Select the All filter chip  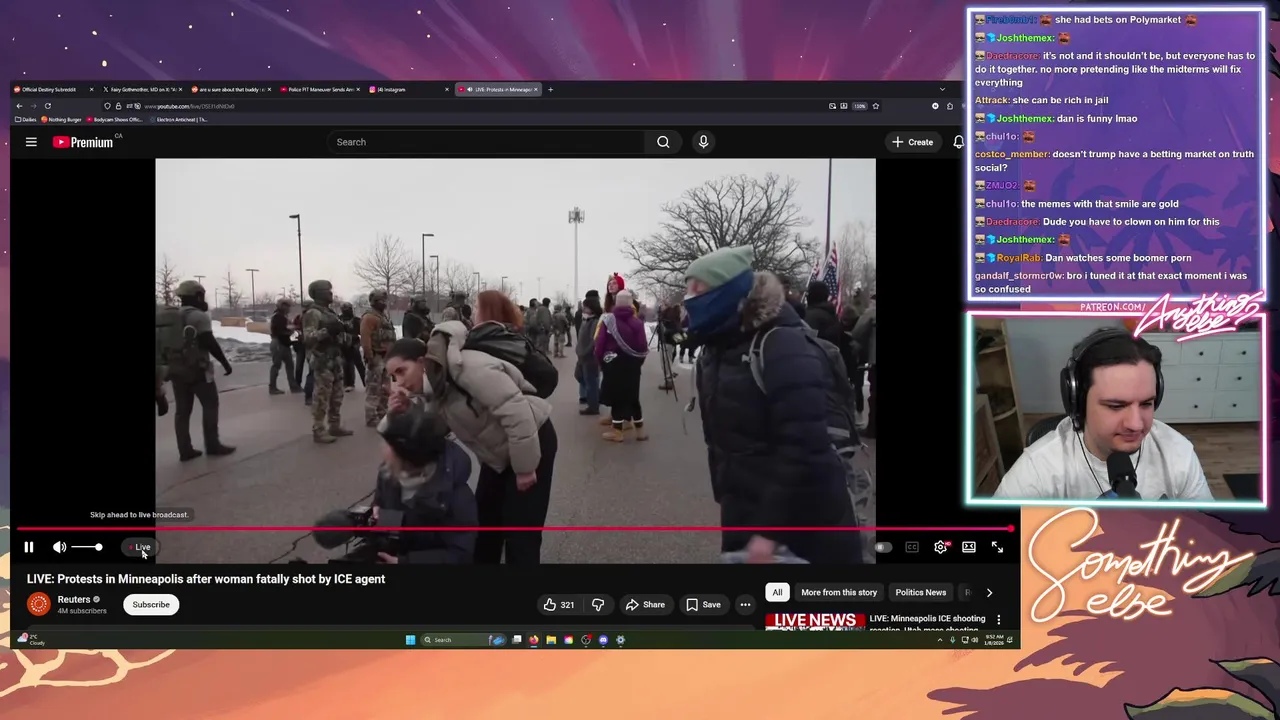point(777,592)
